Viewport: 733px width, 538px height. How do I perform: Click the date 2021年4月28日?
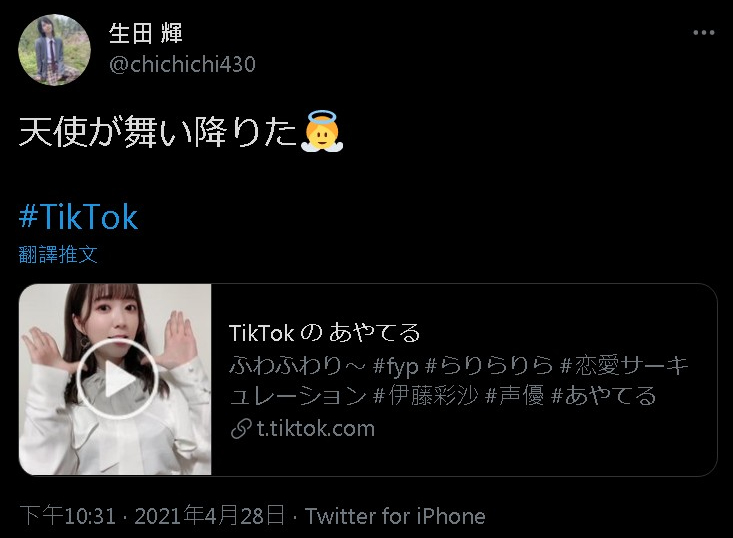pos(209,516)
